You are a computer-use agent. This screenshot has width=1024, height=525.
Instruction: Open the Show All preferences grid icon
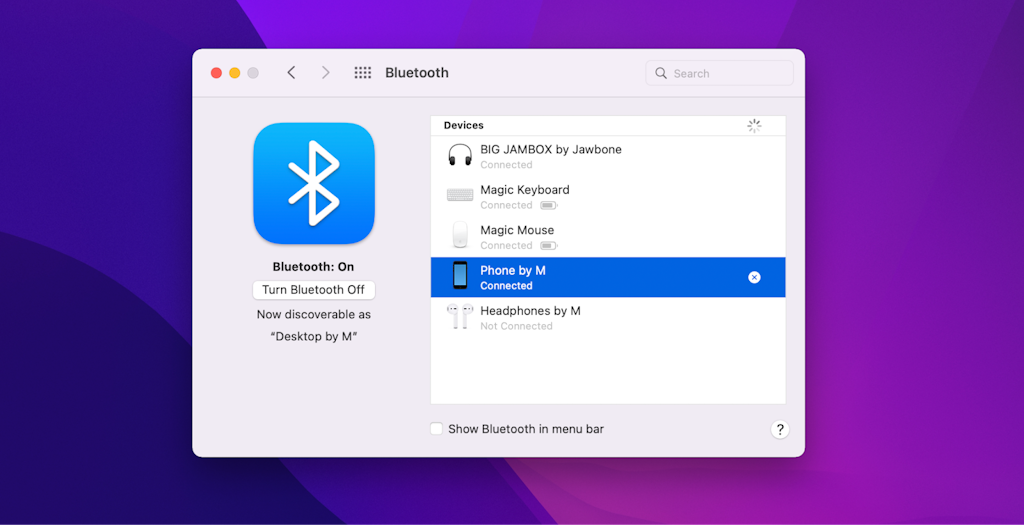click(x=362, y=73)
